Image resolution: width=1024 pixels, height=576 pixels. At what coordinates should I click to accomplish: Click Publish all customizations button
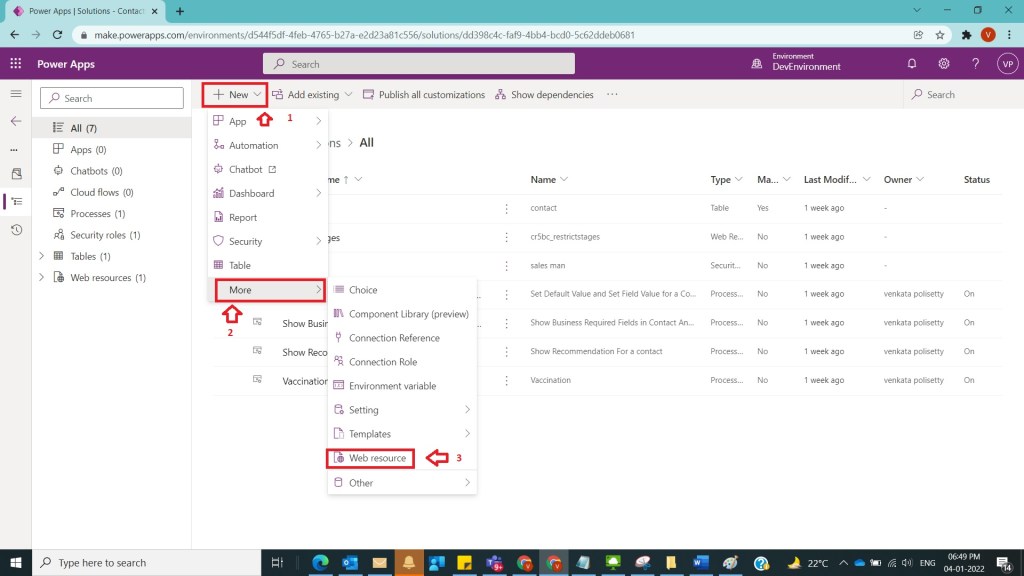(424, 95)
